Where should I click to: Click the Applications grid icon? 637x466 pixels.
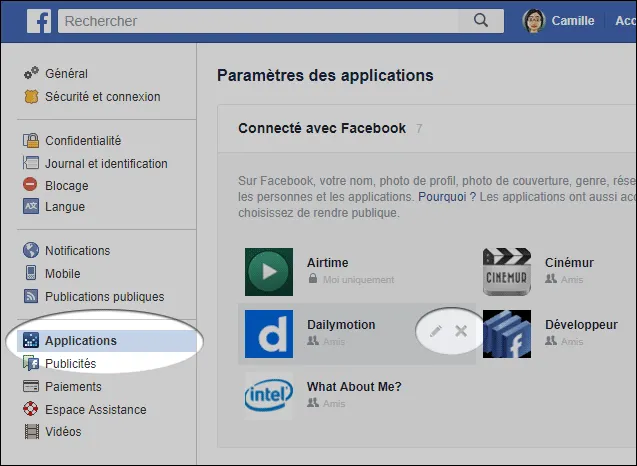31,340
